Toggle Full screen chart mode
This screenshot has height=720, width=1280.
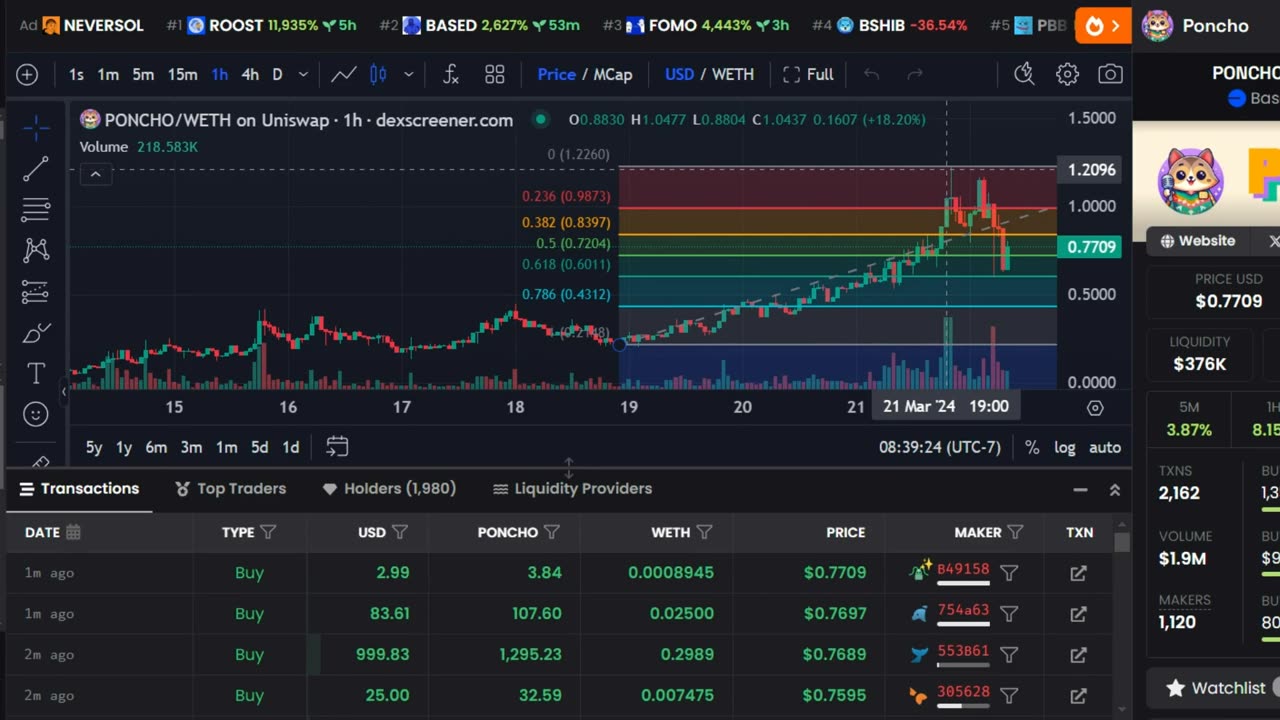pos(808,74)
